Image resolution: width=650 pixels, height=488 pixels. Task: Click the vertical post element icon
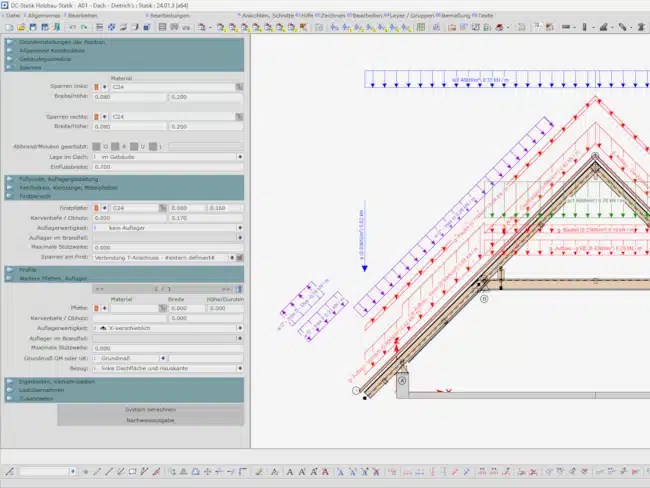(x=585, y=27)
